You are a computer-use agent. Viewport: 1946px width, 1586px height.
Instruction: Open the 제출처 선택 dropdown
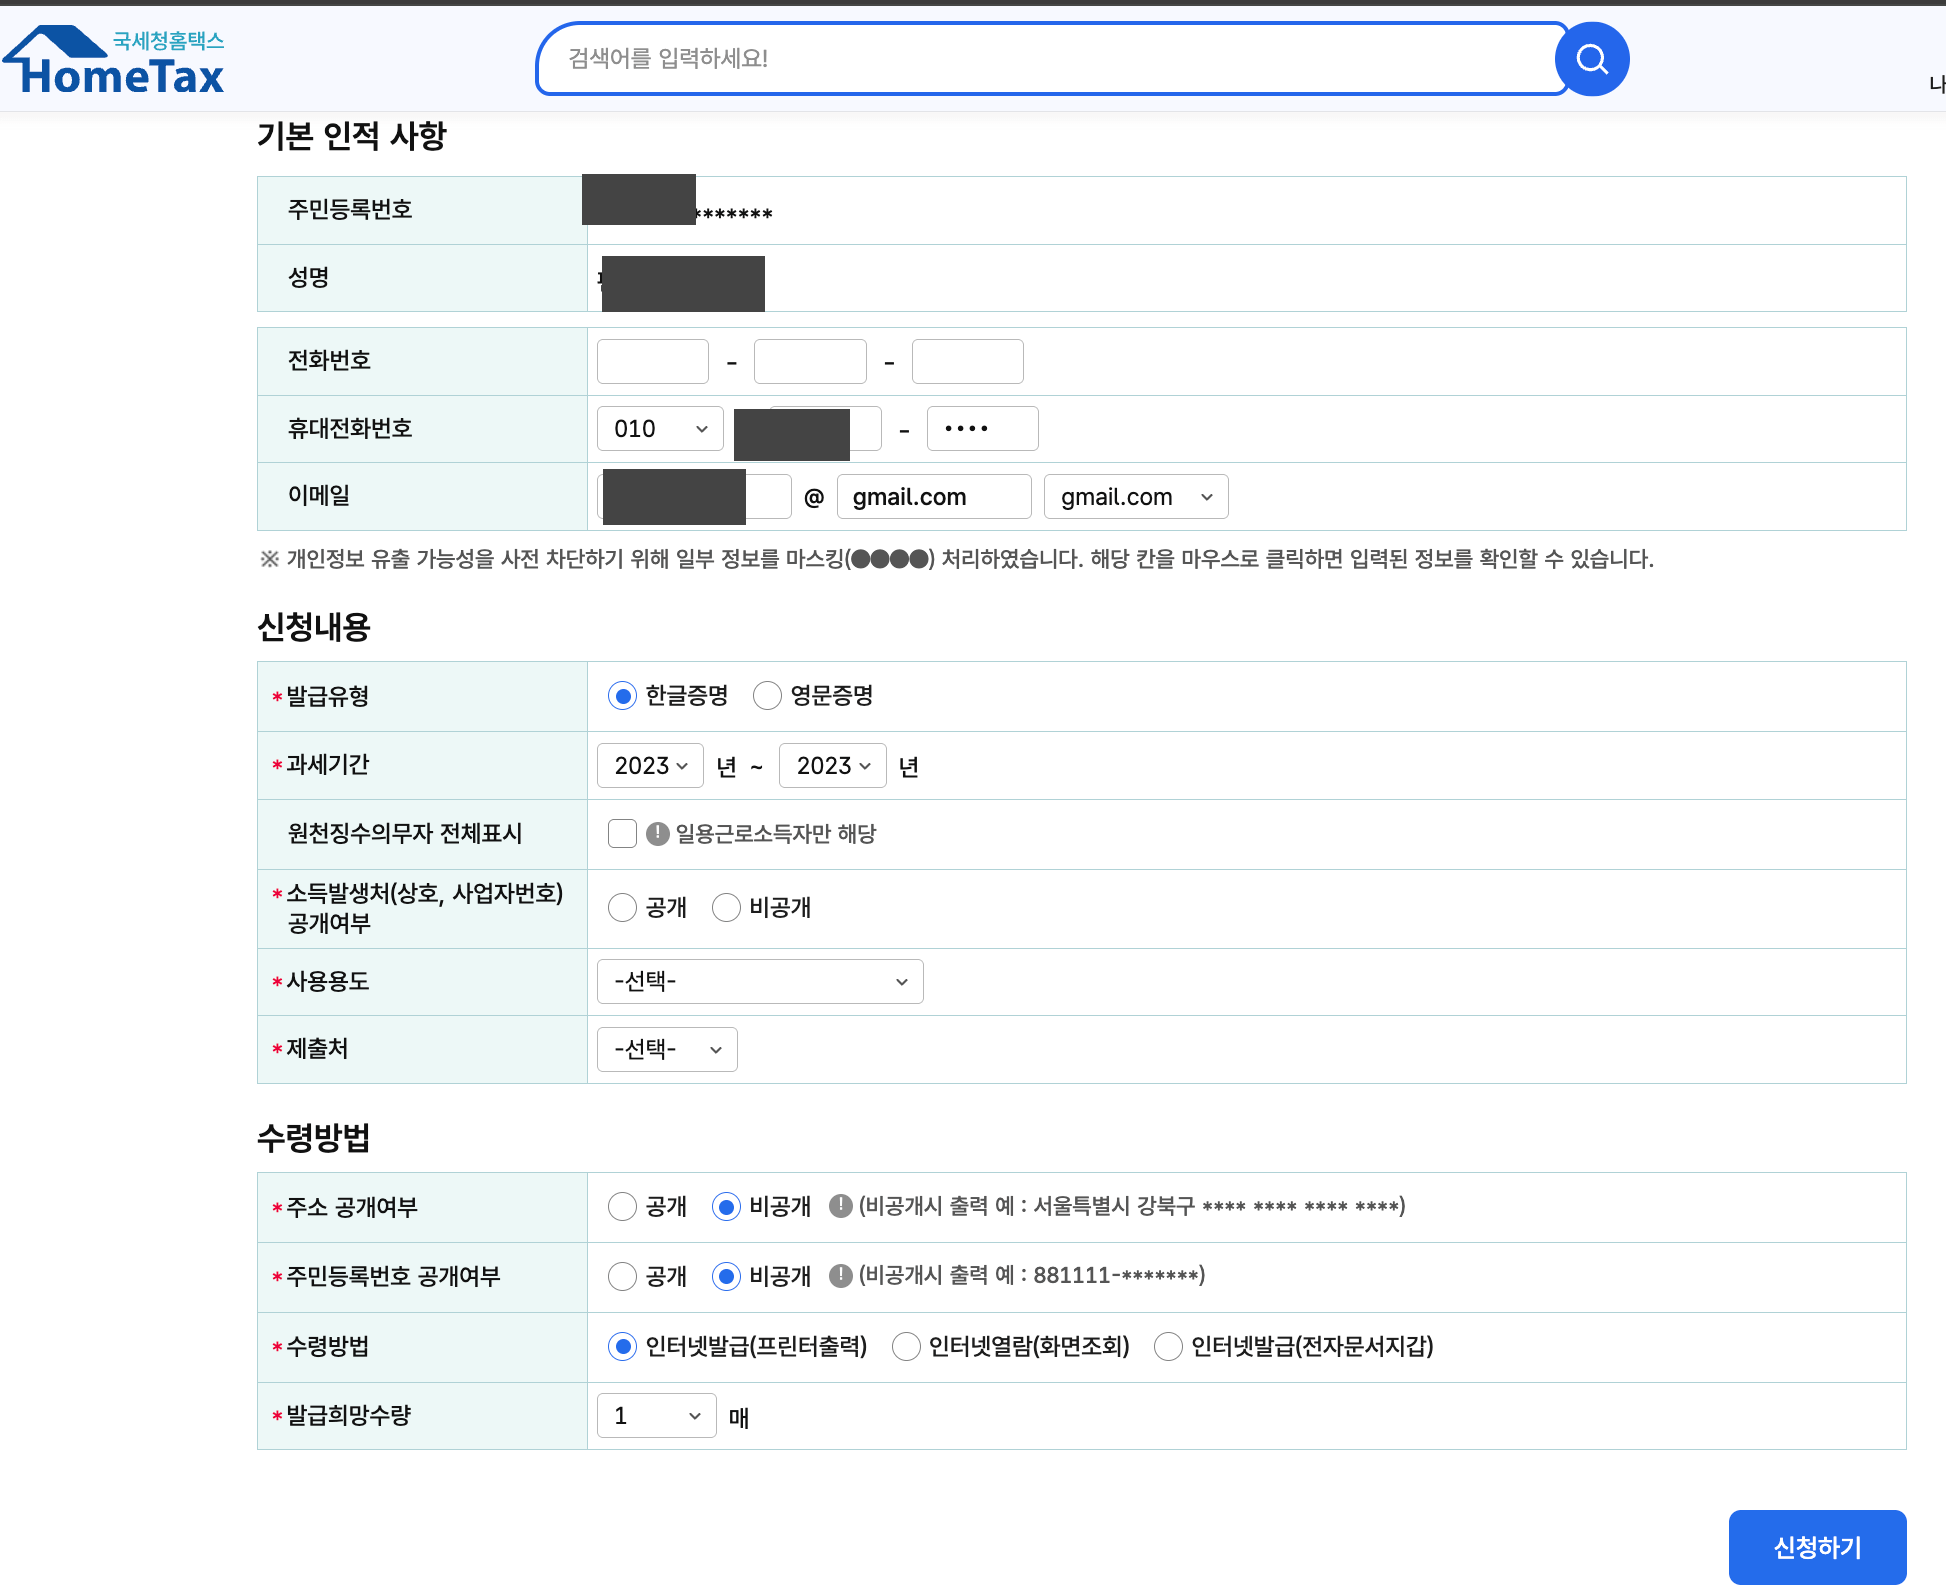[x=667, y=1049]
